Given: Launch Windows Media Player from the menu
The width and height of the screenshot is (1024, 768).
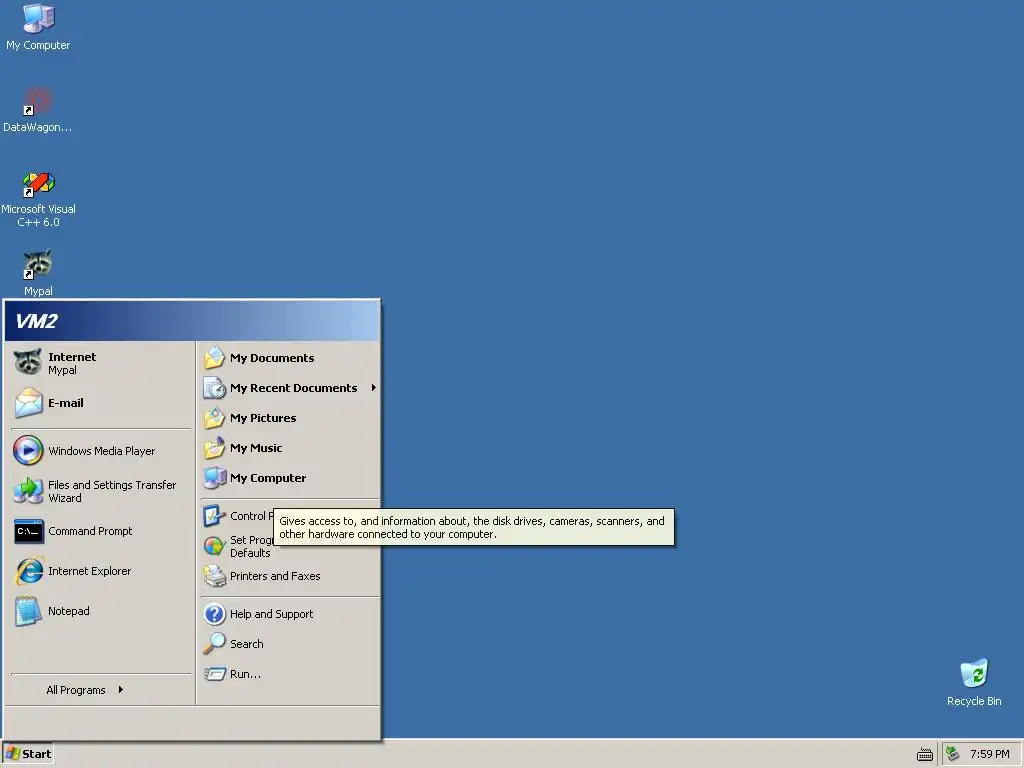Looking at the screenshot, I should click(101, 451).
